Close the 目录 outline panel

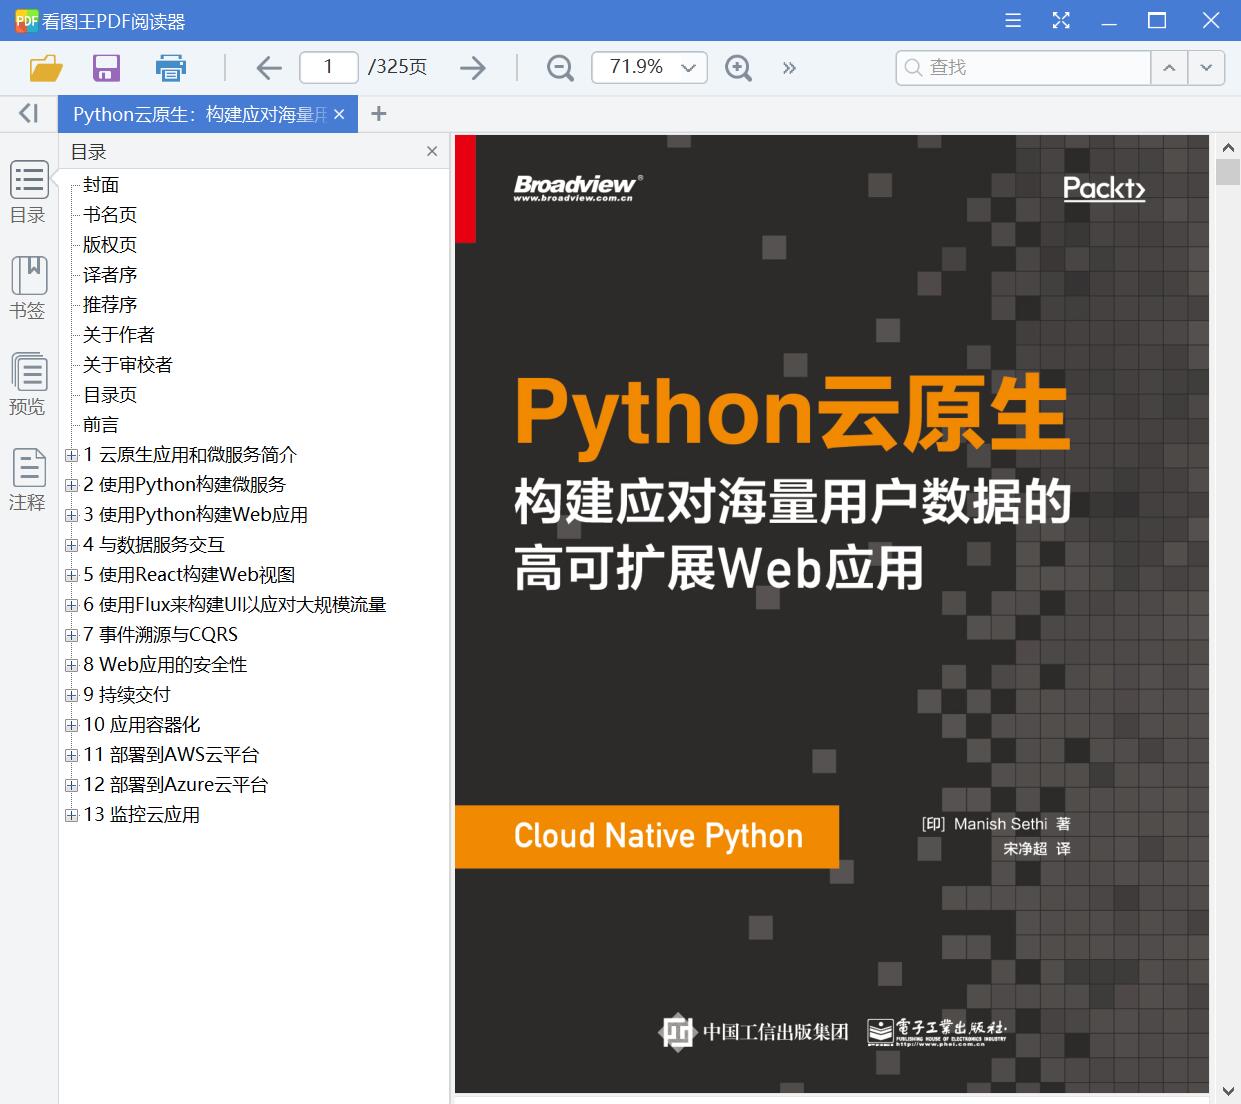point(432,151)
